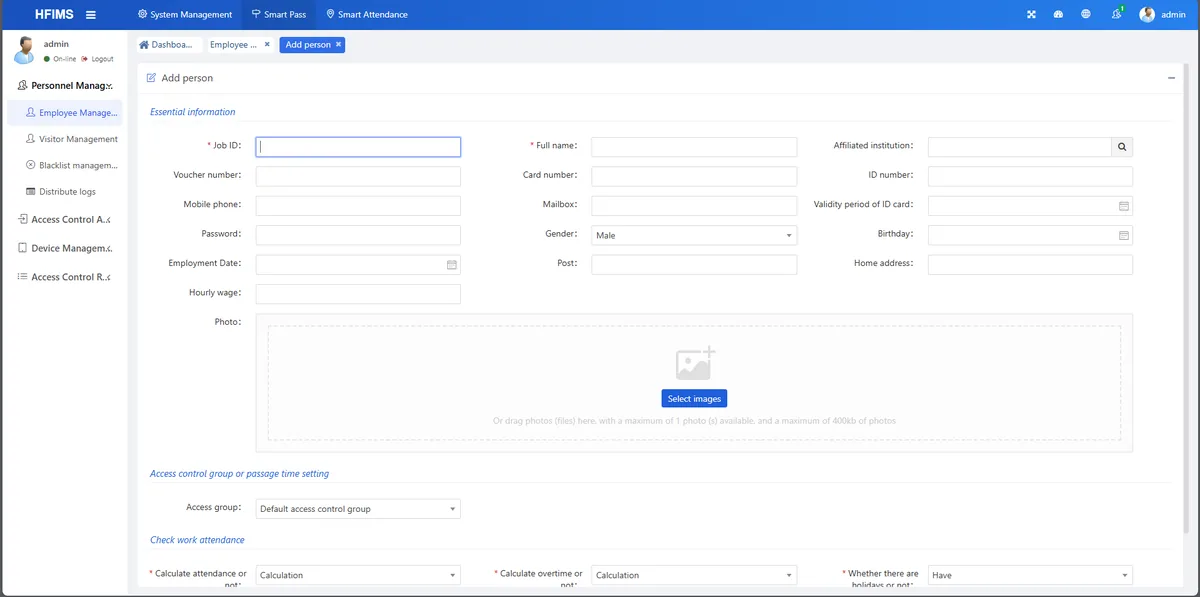Click the fullscreen expand icon in header
Viewport: 1200px width, 597px height.
click(1031, 14)
